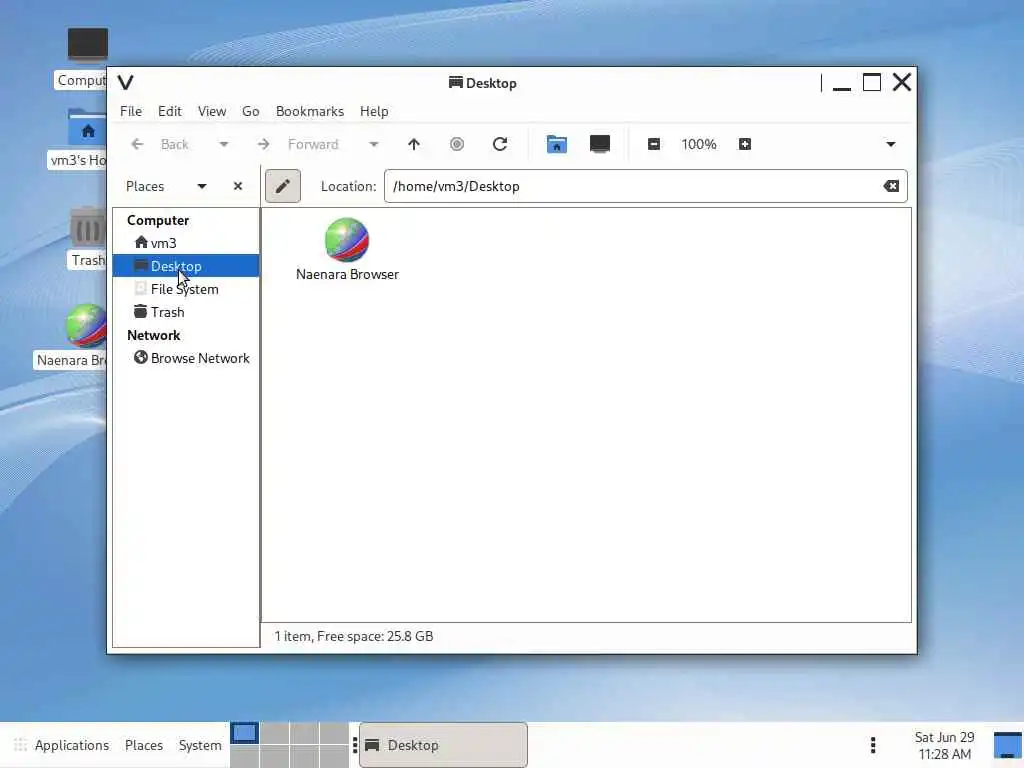Click the show desktop icon in panel corner
This screenshot has width=1024, height=768.
tap(1008, 745)
